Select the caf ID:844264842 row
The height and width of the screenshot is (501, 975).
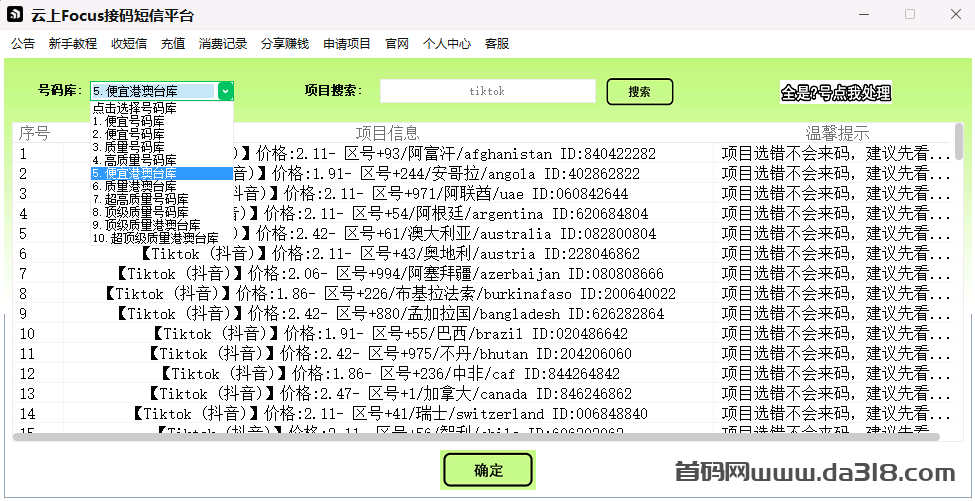click(484, 374)
